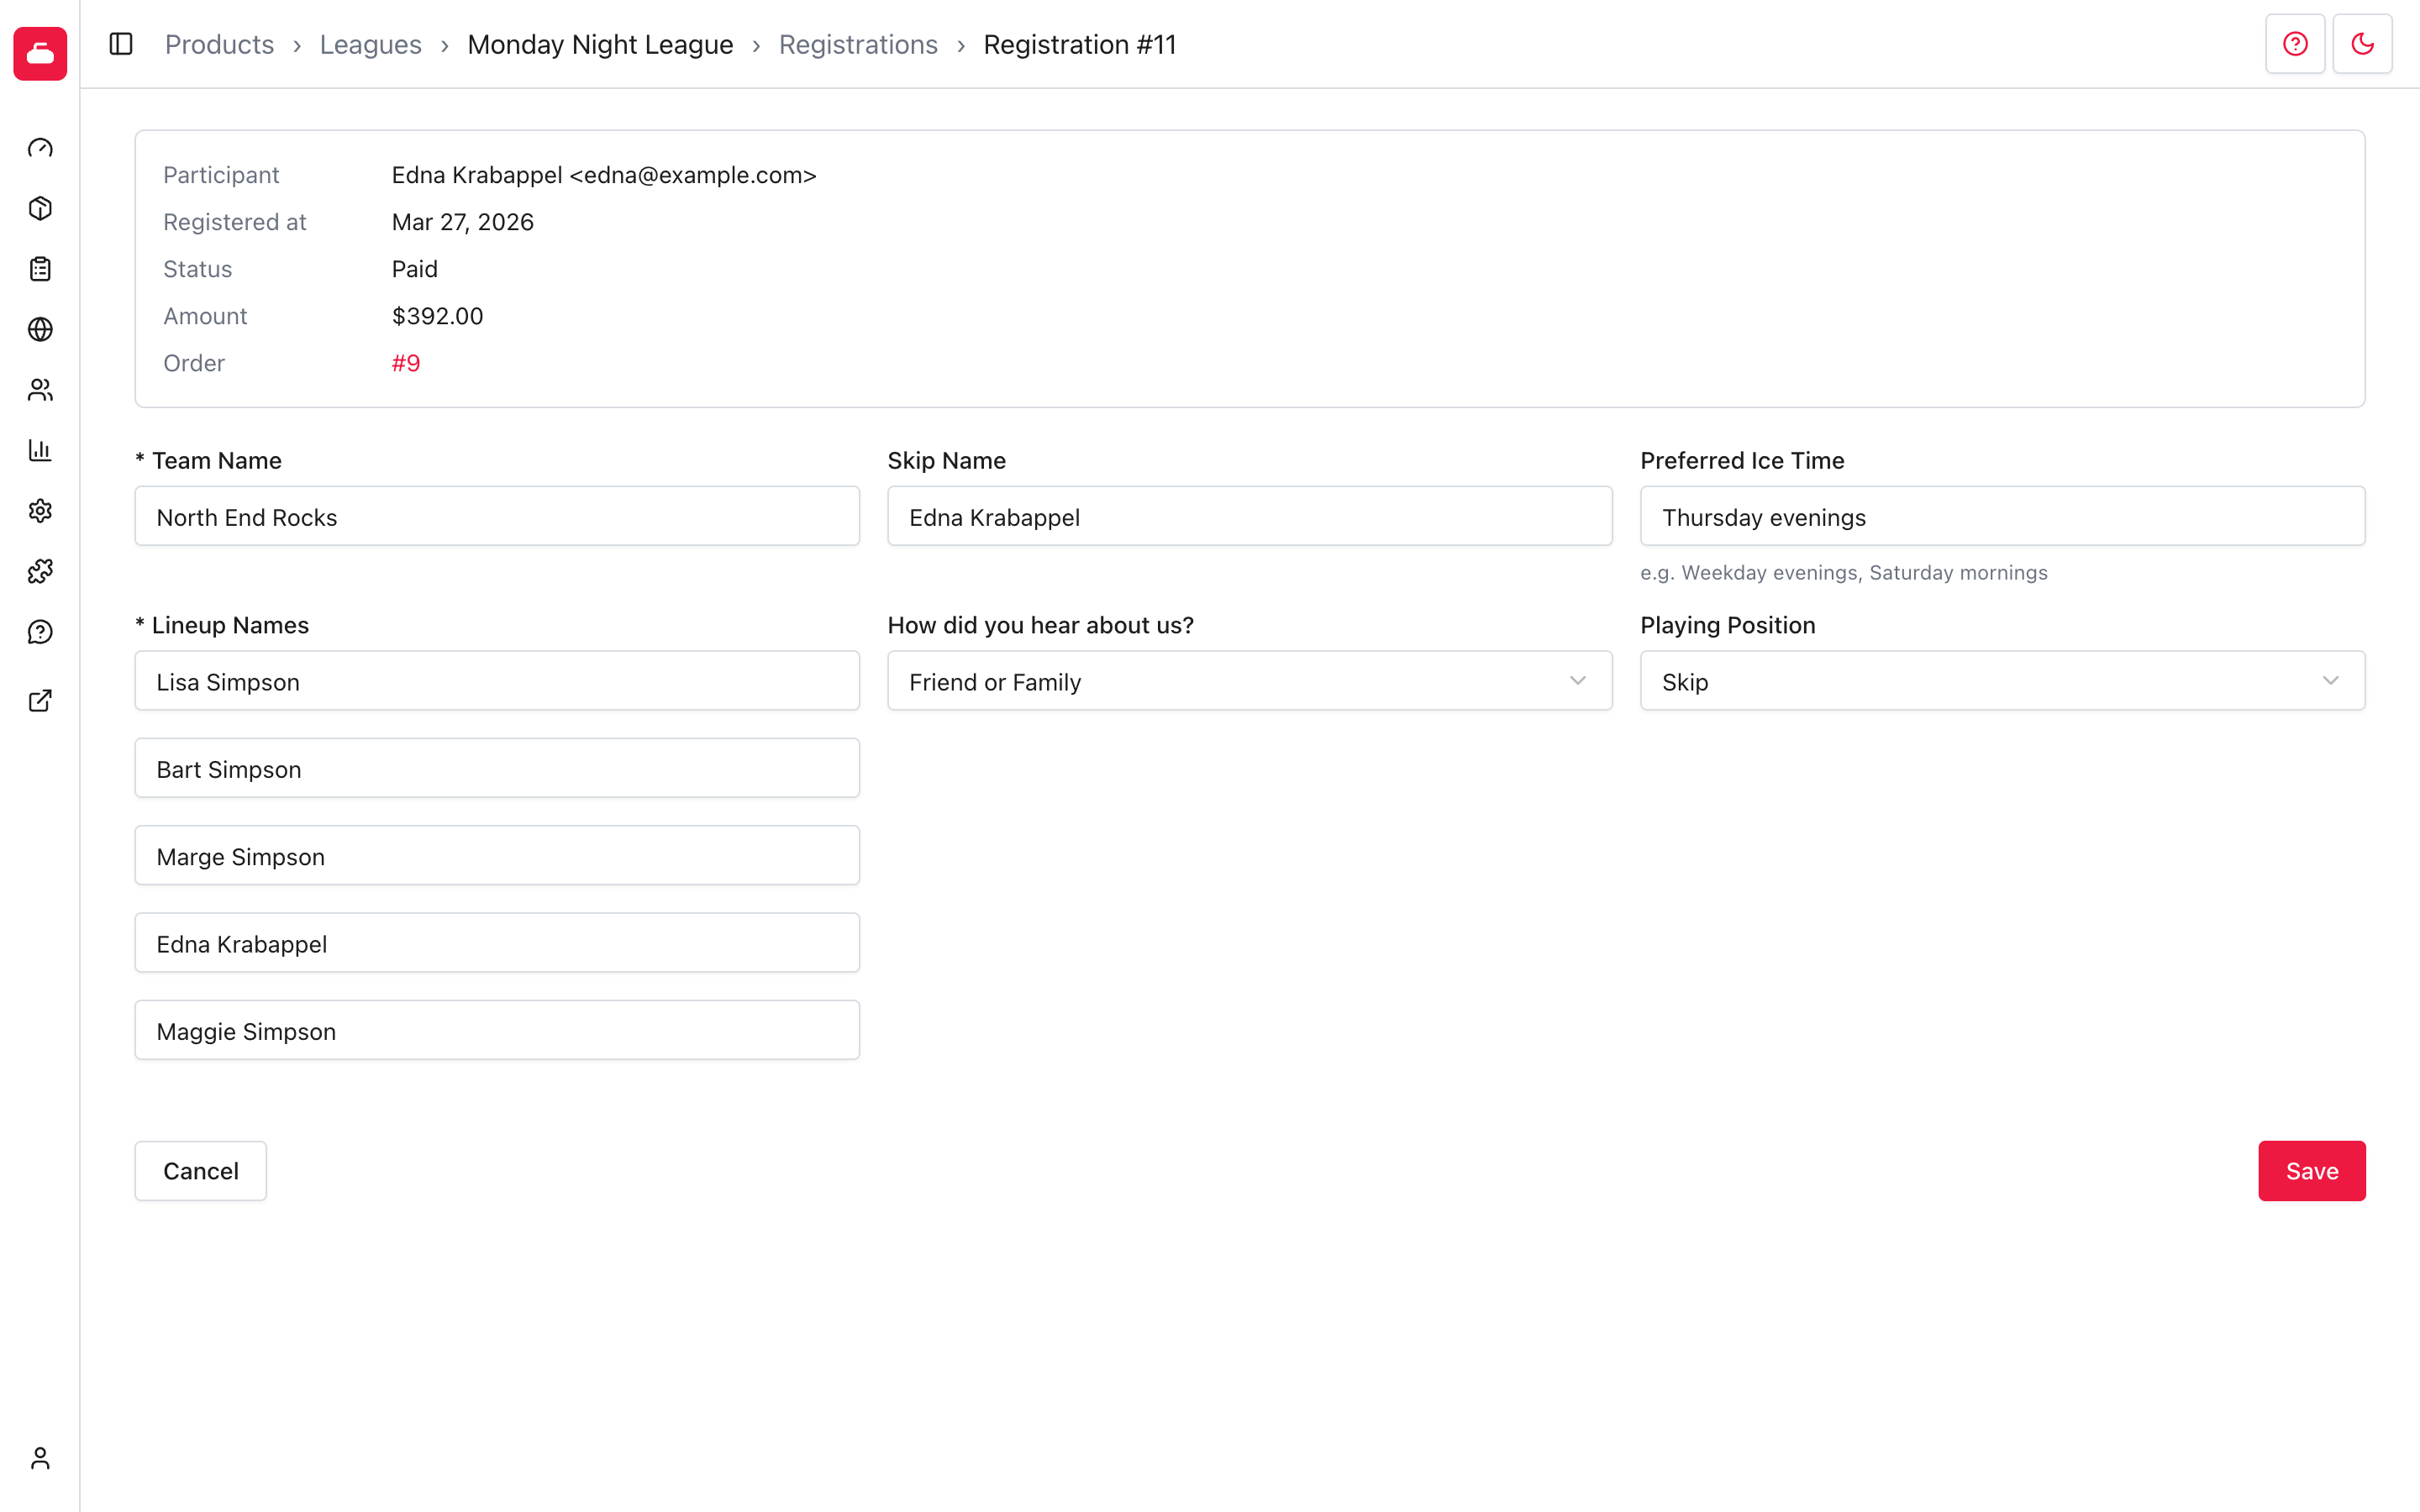Viewport: 2420px width, 1512px height.
Task: Open the dashboard gauge icon in sidebar
Action: [40, 148]
